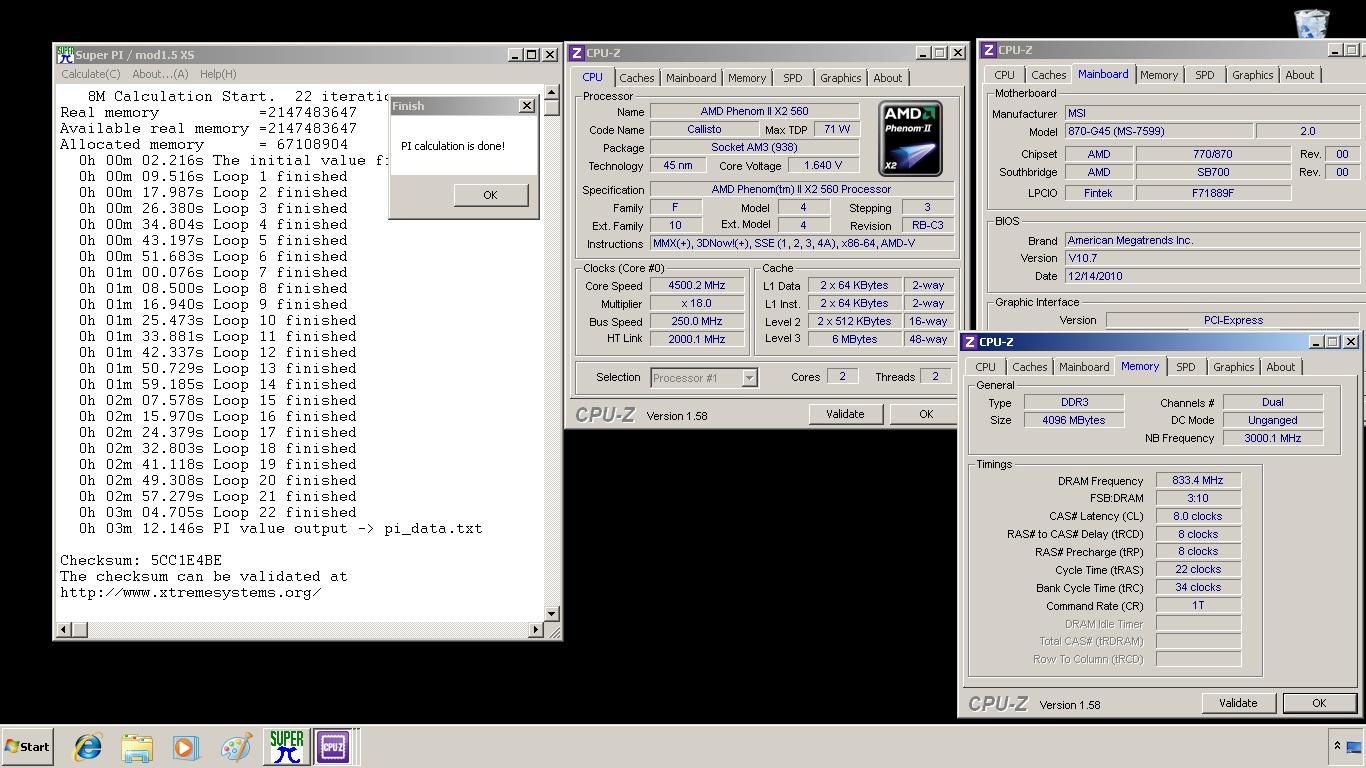Click the Super PI horizontal scrollbar right arrow

535,629
